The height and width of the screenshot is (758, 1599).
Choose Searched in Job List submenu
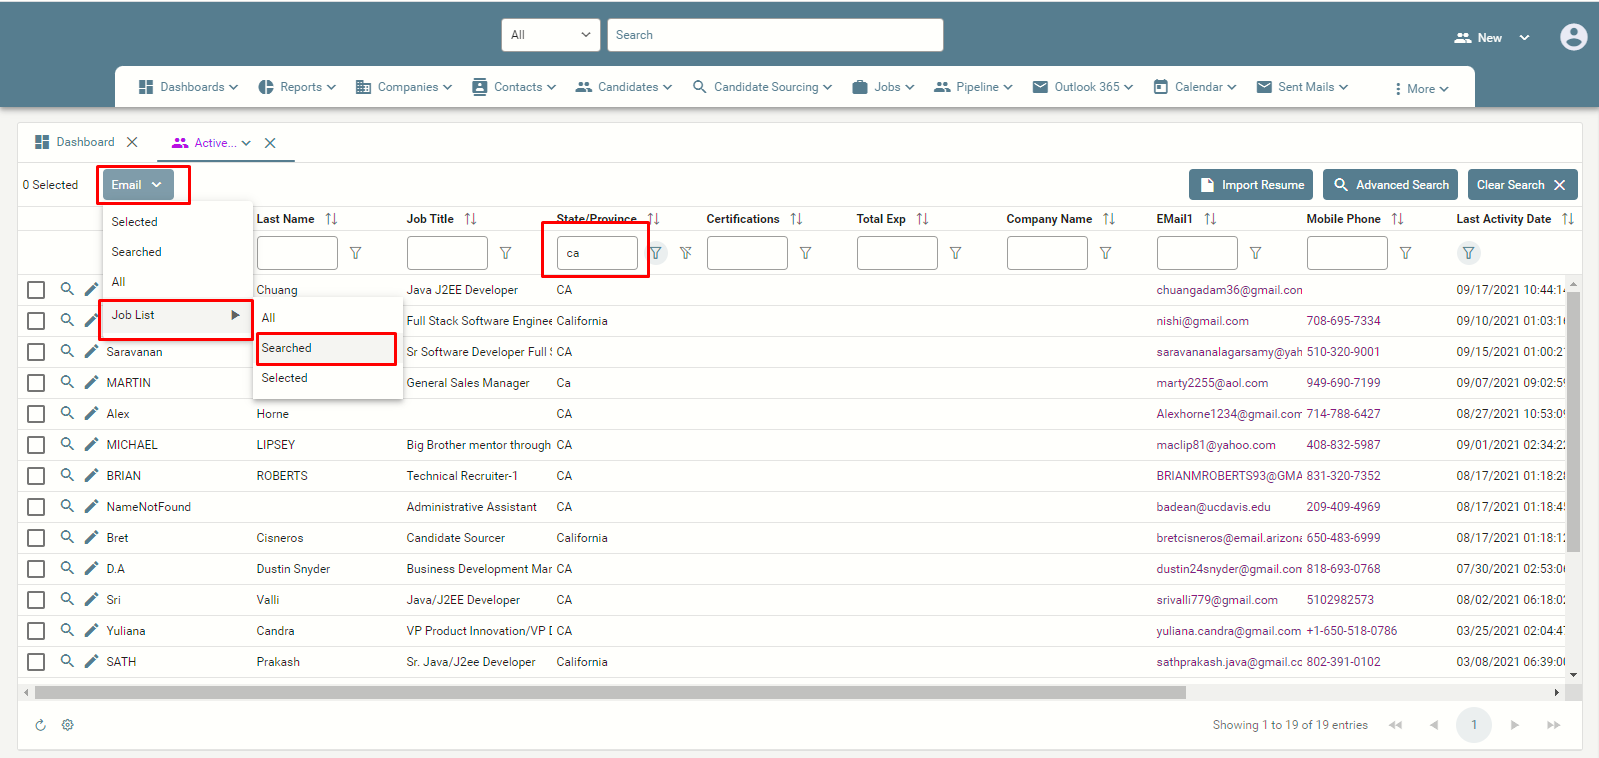[x=326, y=348]
